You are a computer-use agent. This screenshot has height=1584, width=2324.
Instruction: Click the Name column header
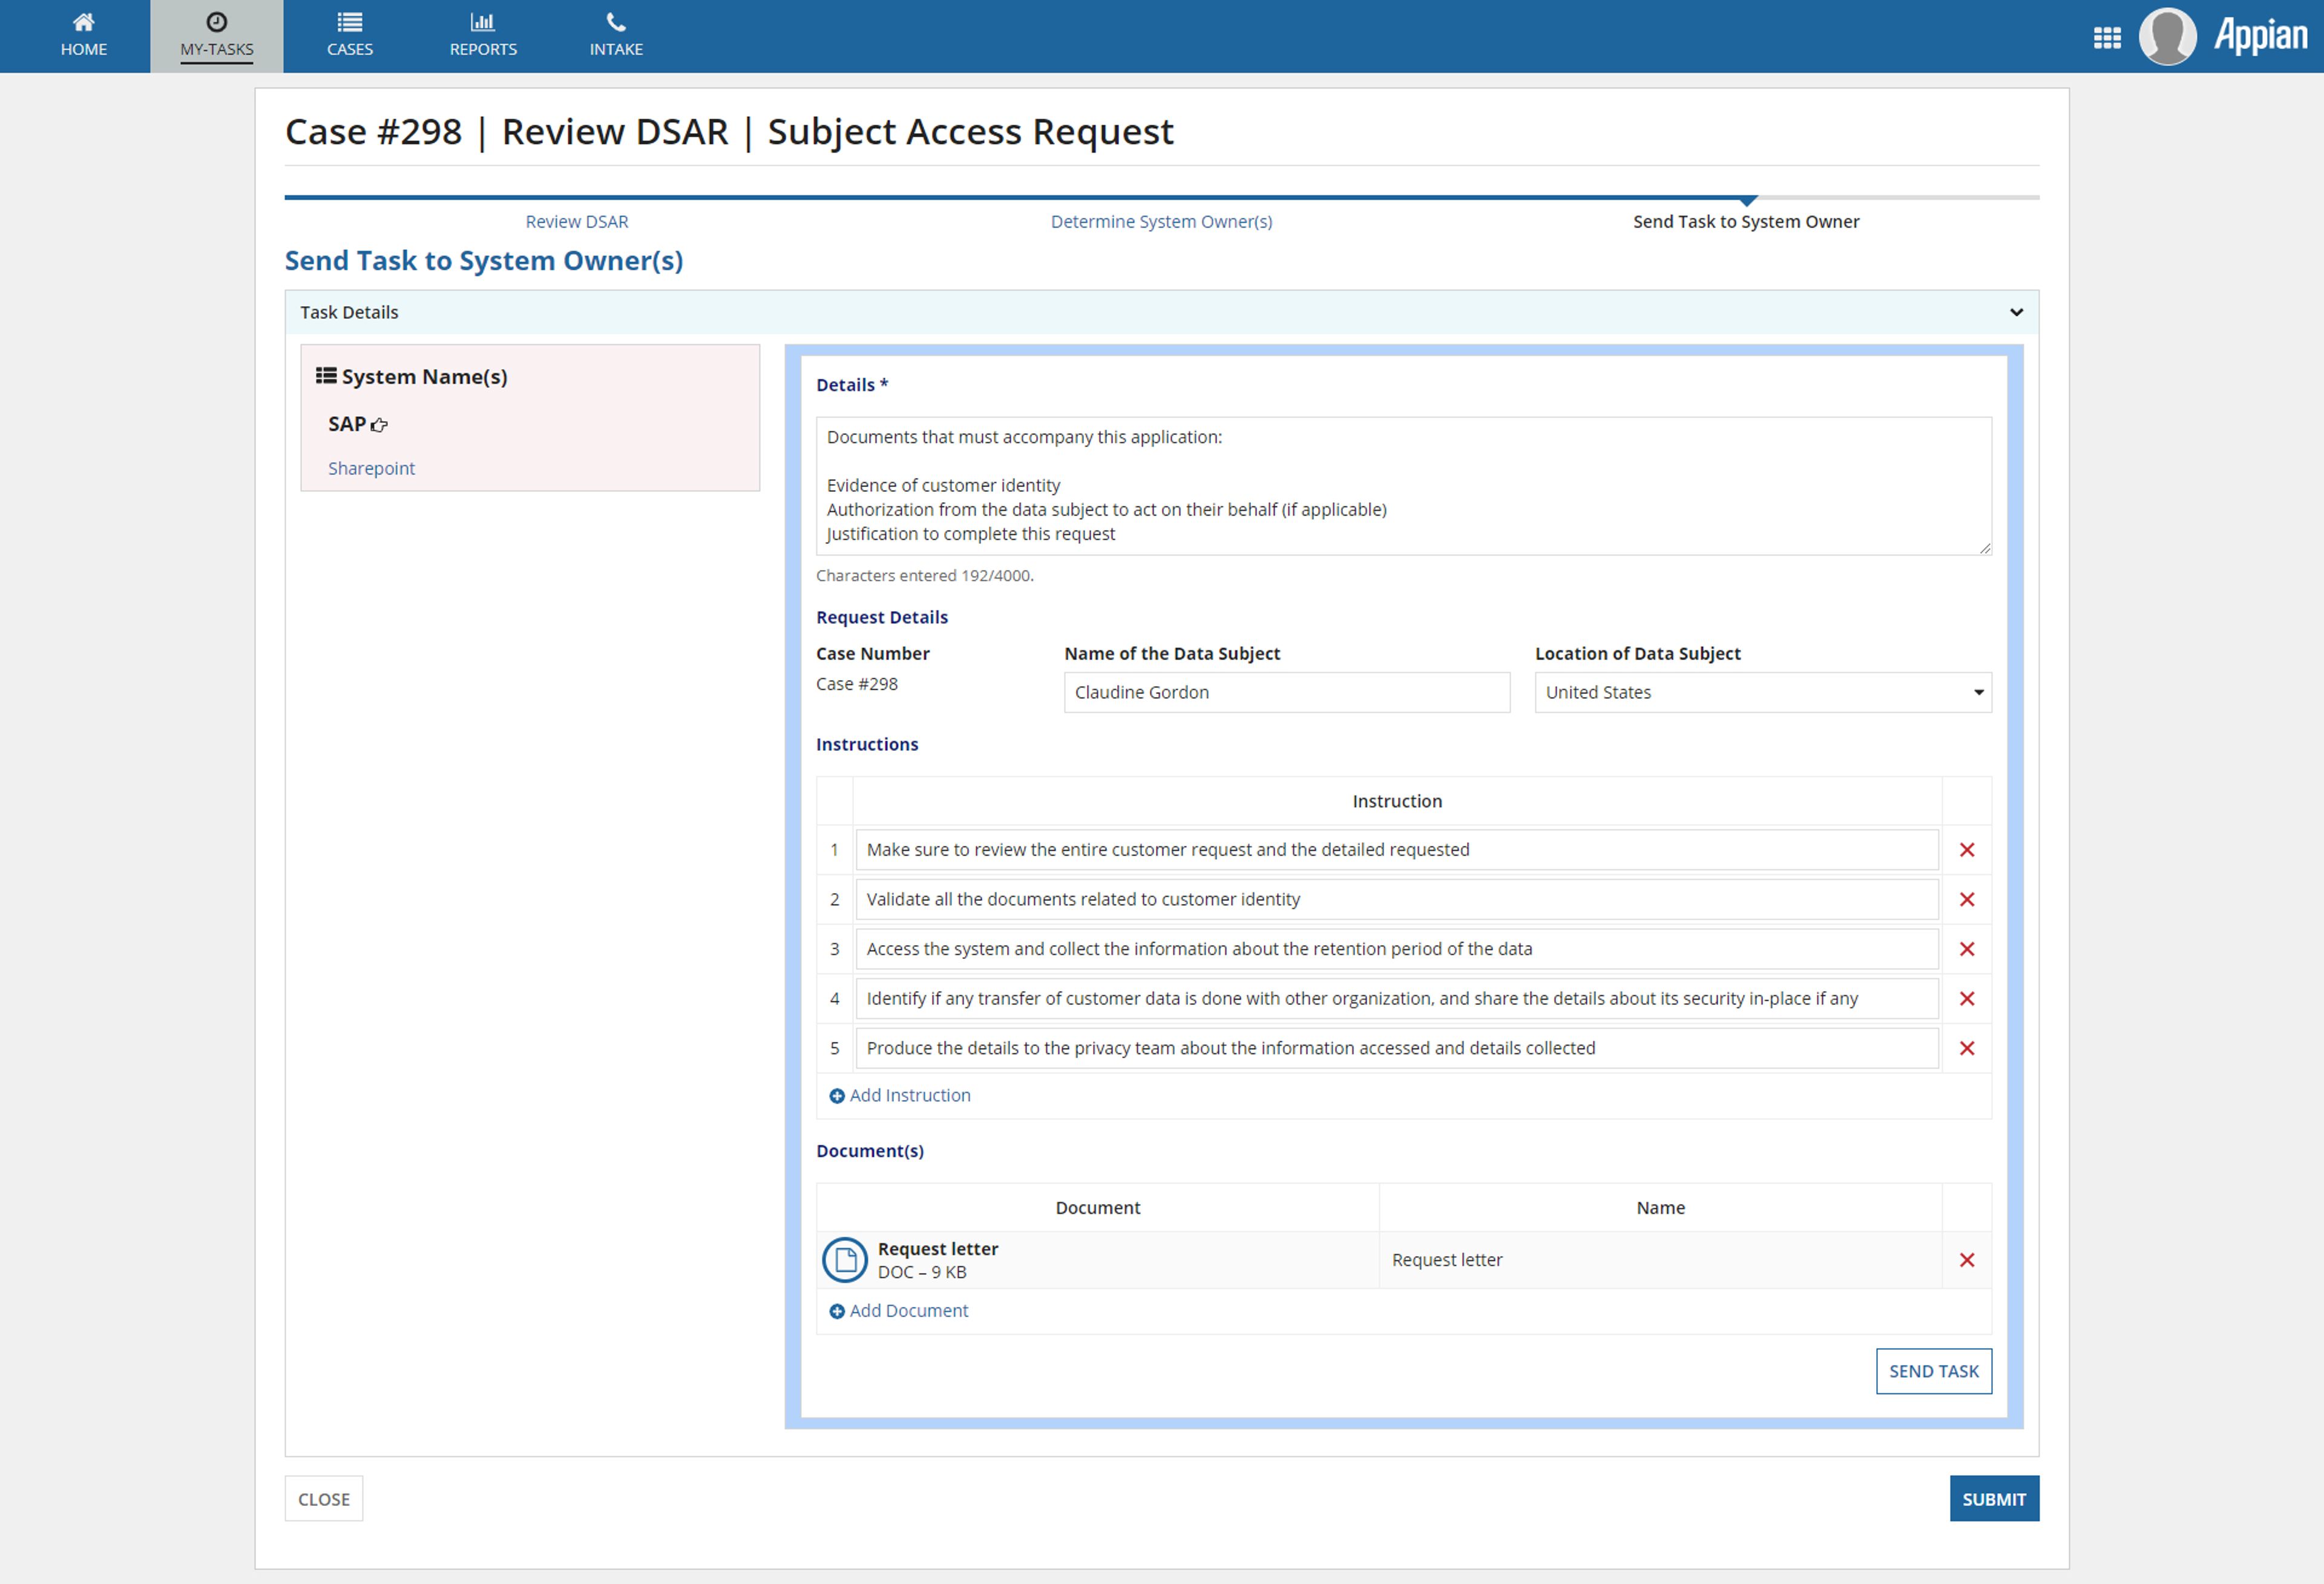tap(1660, 1208)
